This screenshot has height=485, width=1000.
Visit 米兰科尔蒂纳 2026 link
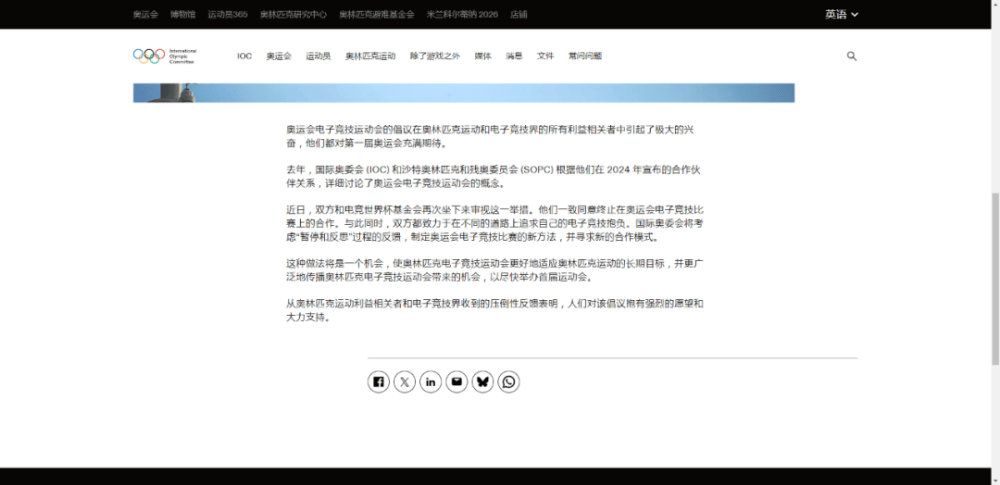click(462, 14)
